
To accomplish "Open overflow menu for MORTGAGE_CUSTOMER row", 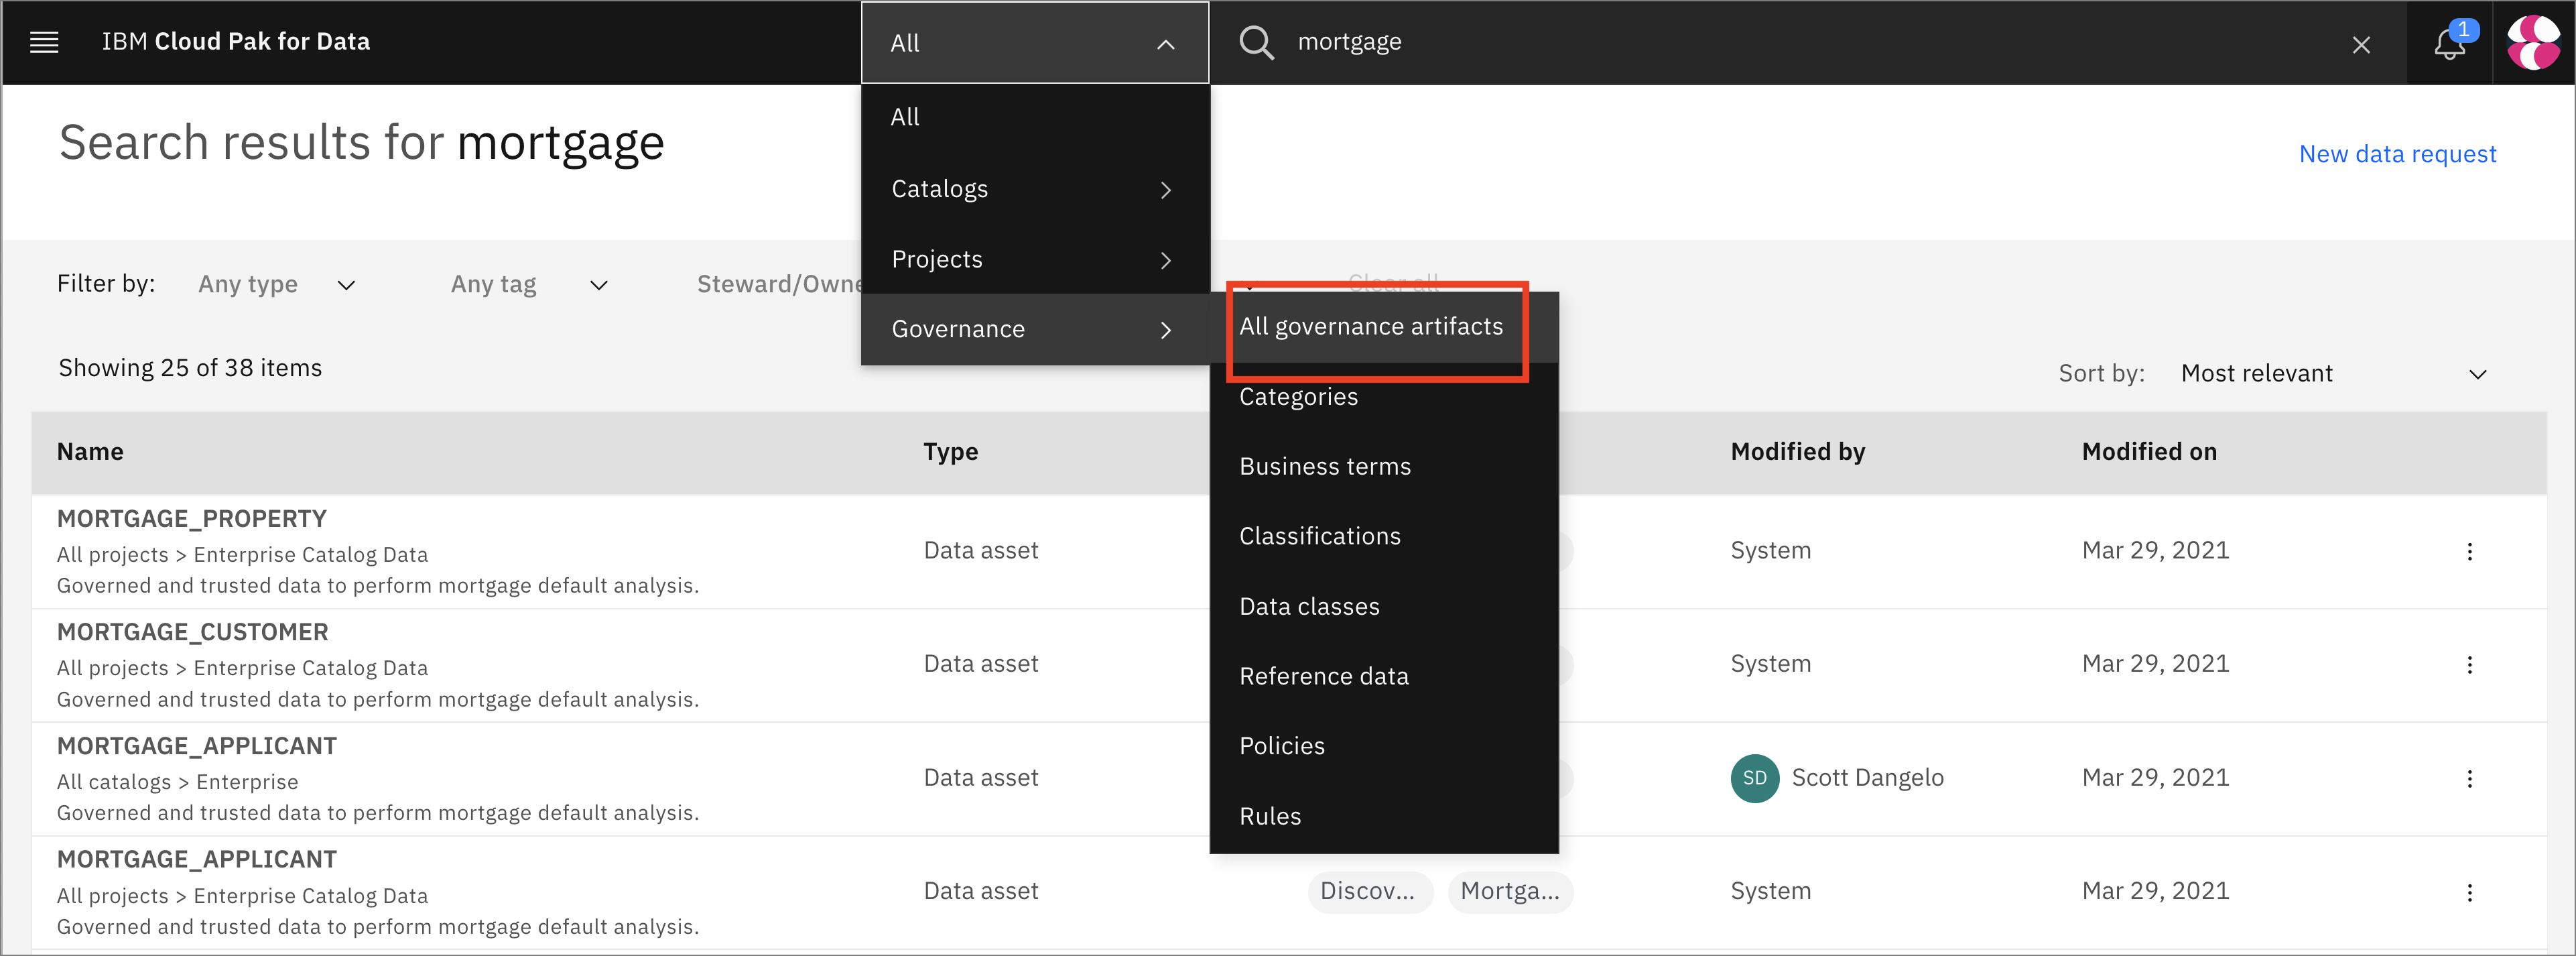I will pos(2469,665).
